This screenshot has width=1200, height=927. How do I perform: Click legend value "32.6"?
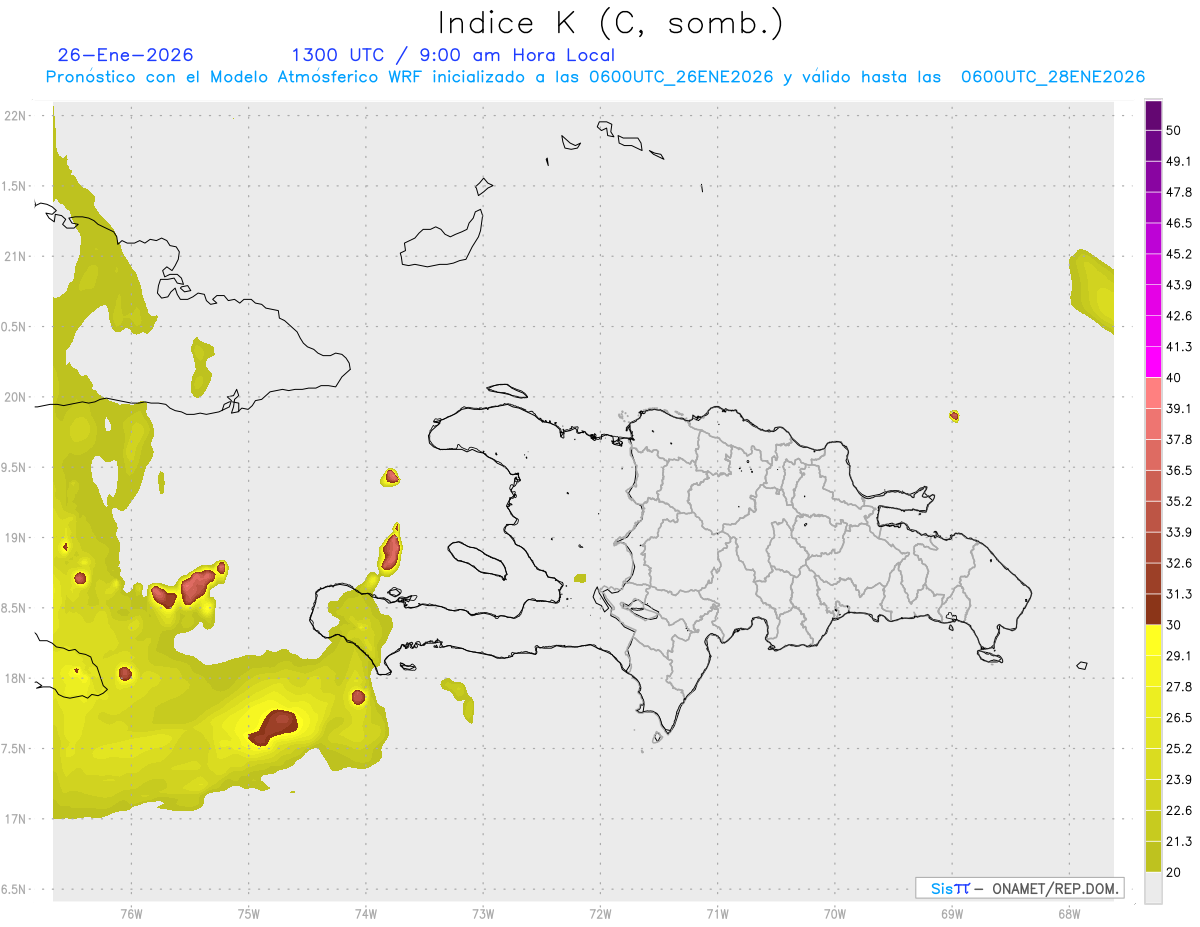(x=1178, y=563)
